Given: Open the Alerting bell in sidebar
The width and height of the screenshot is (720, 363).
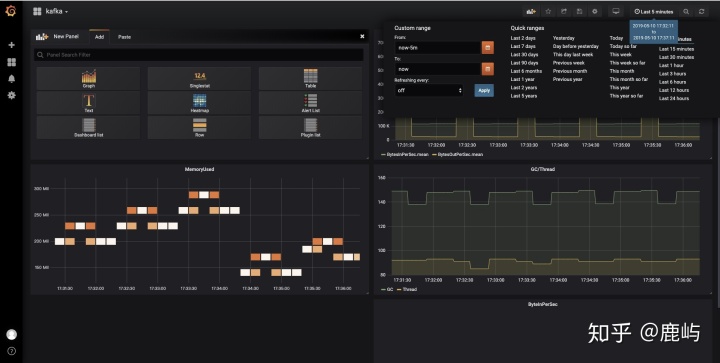Looking at the screenshot, I should pos(11,78).
